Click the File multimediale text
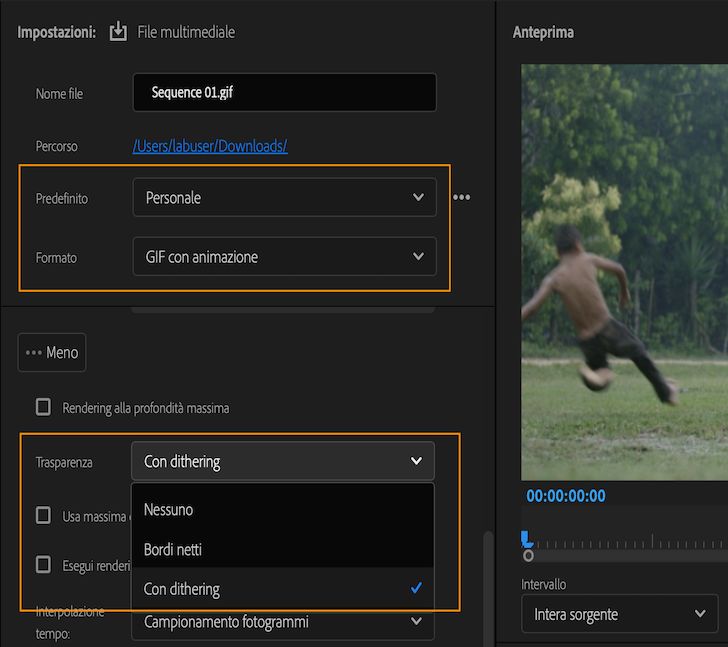Image resolution: width=728 pixels, height=647 pixels. [x=186, y=32]
